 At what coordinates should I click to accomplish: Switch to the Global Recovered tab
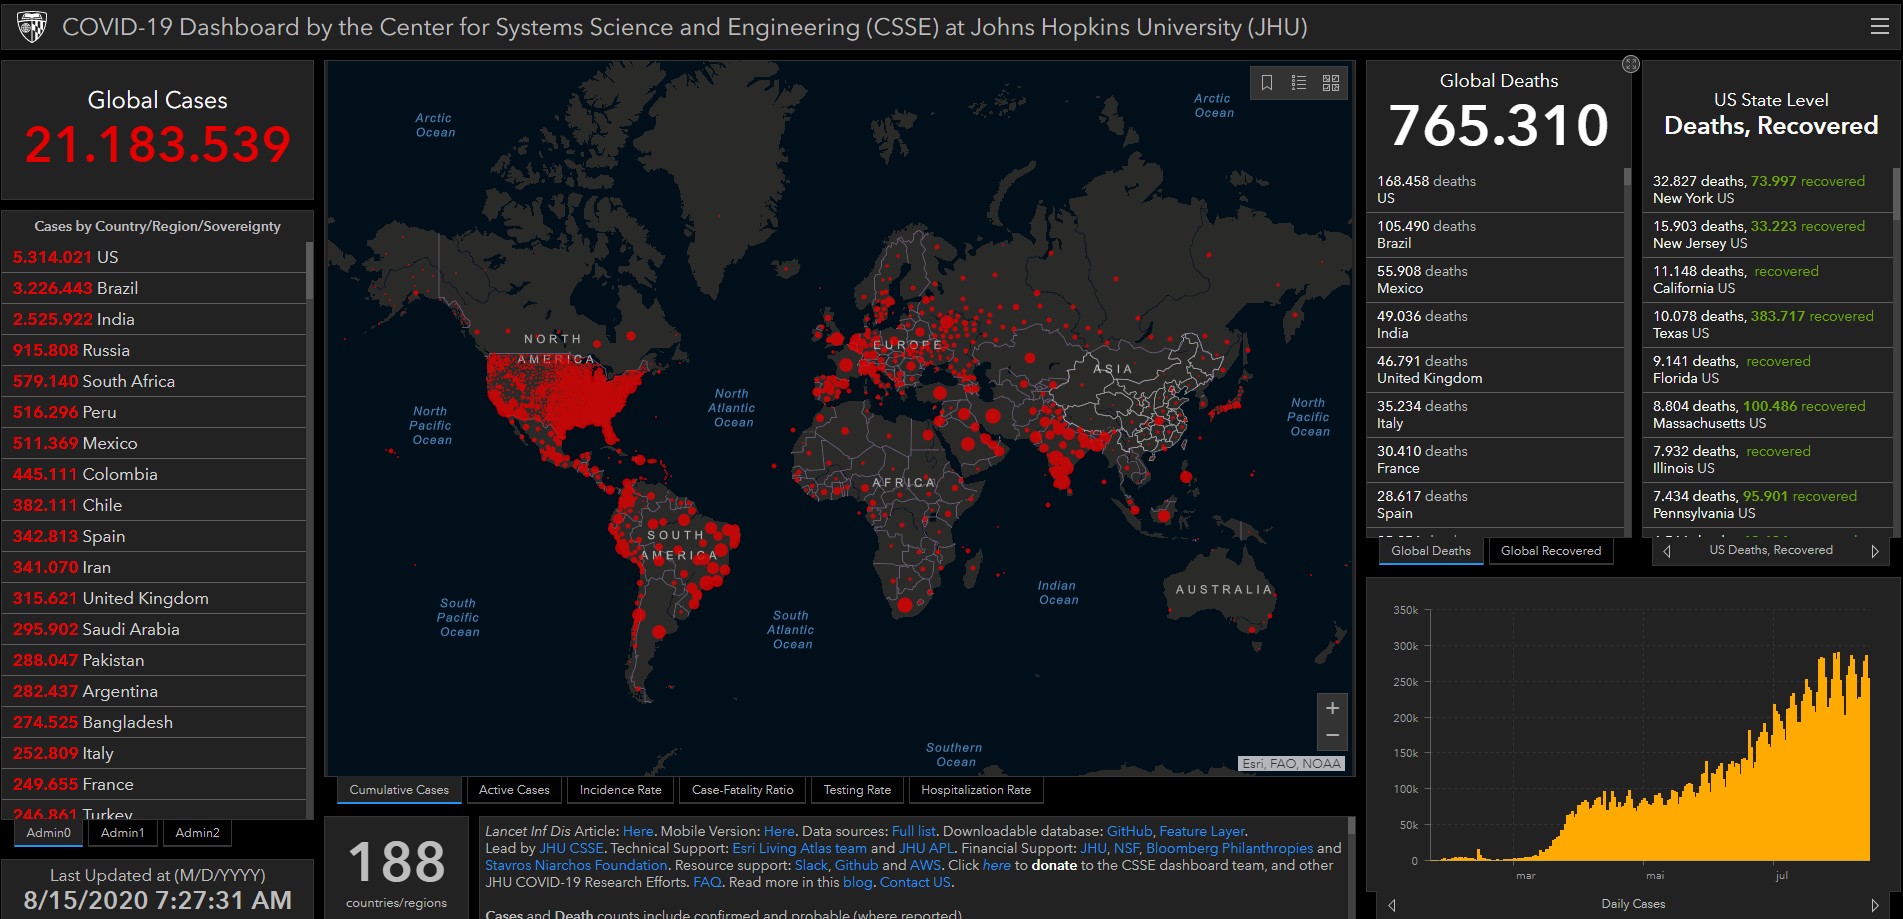pos(1550,551)
